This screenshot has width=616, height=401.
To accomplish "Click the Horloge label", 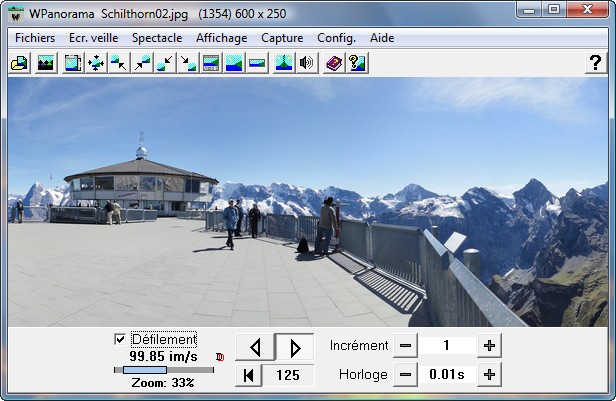I will coord(363,375).
